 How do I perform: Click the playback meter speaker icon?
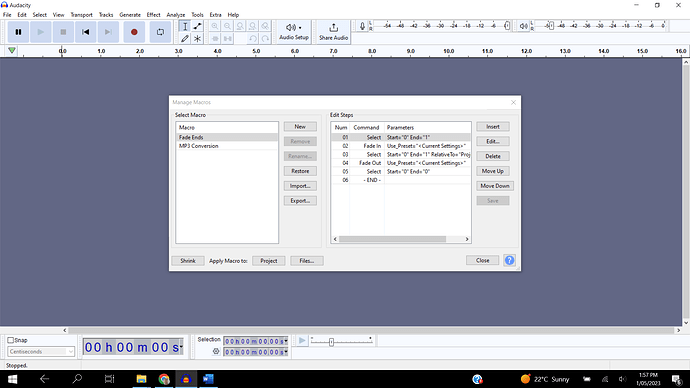click(523, 26)
